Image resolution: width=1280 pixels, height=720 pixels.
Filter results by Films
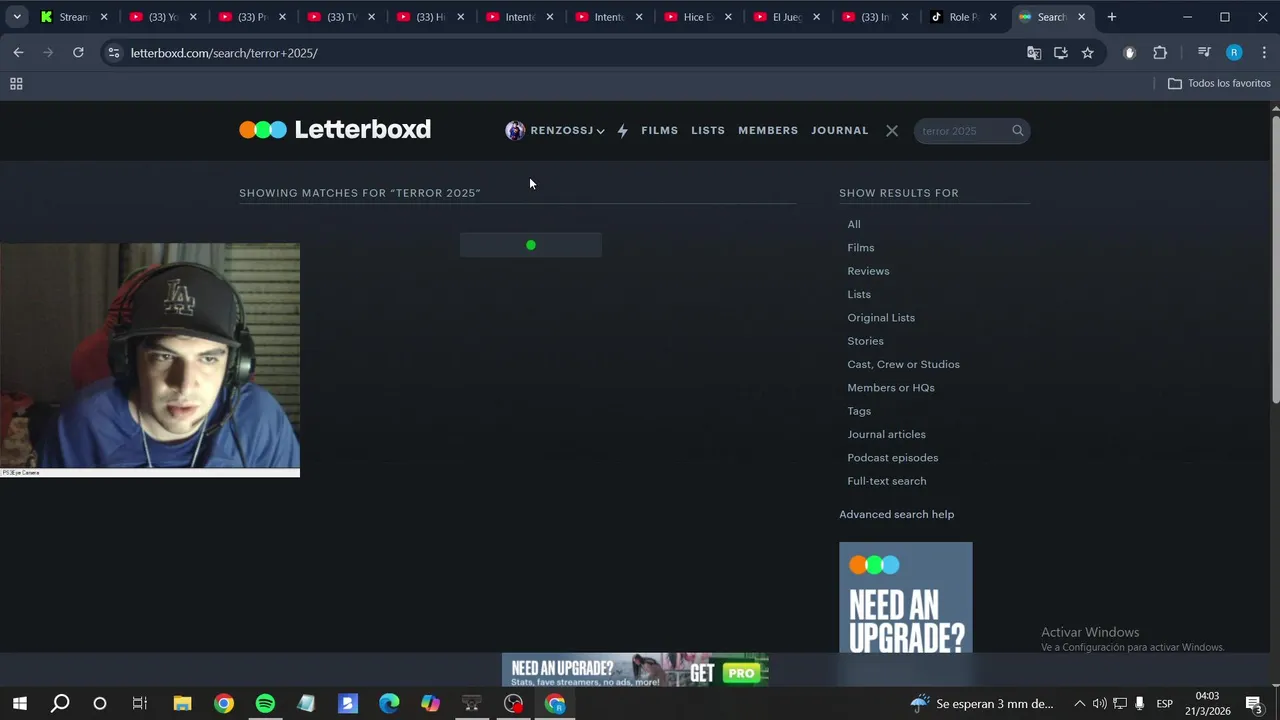coord(861,248)
